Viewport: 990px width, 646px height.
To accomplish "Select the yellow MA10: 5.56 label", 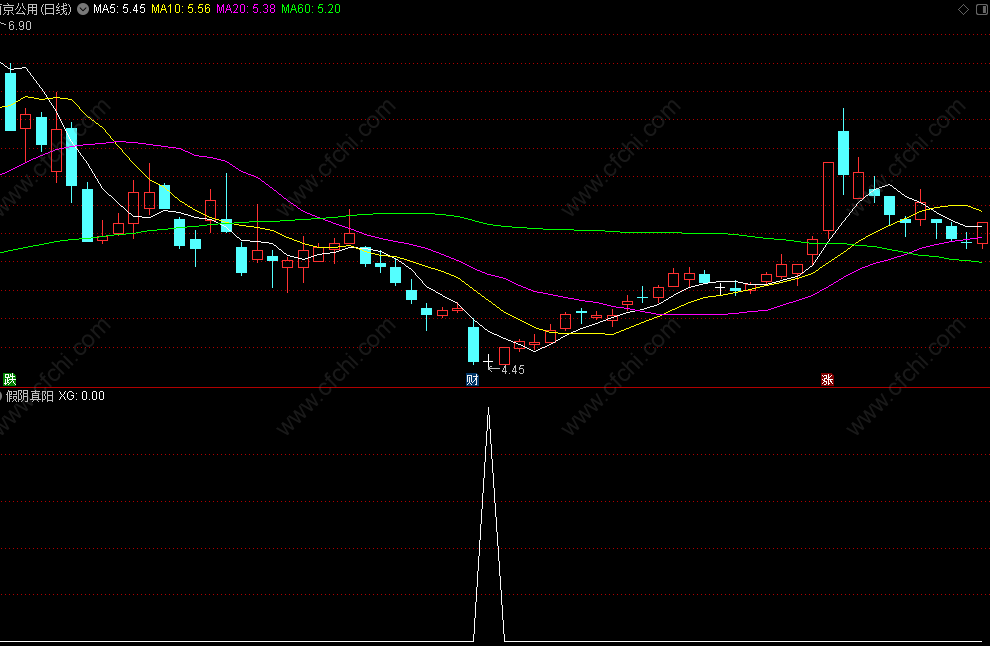I will tap(181, 9).
